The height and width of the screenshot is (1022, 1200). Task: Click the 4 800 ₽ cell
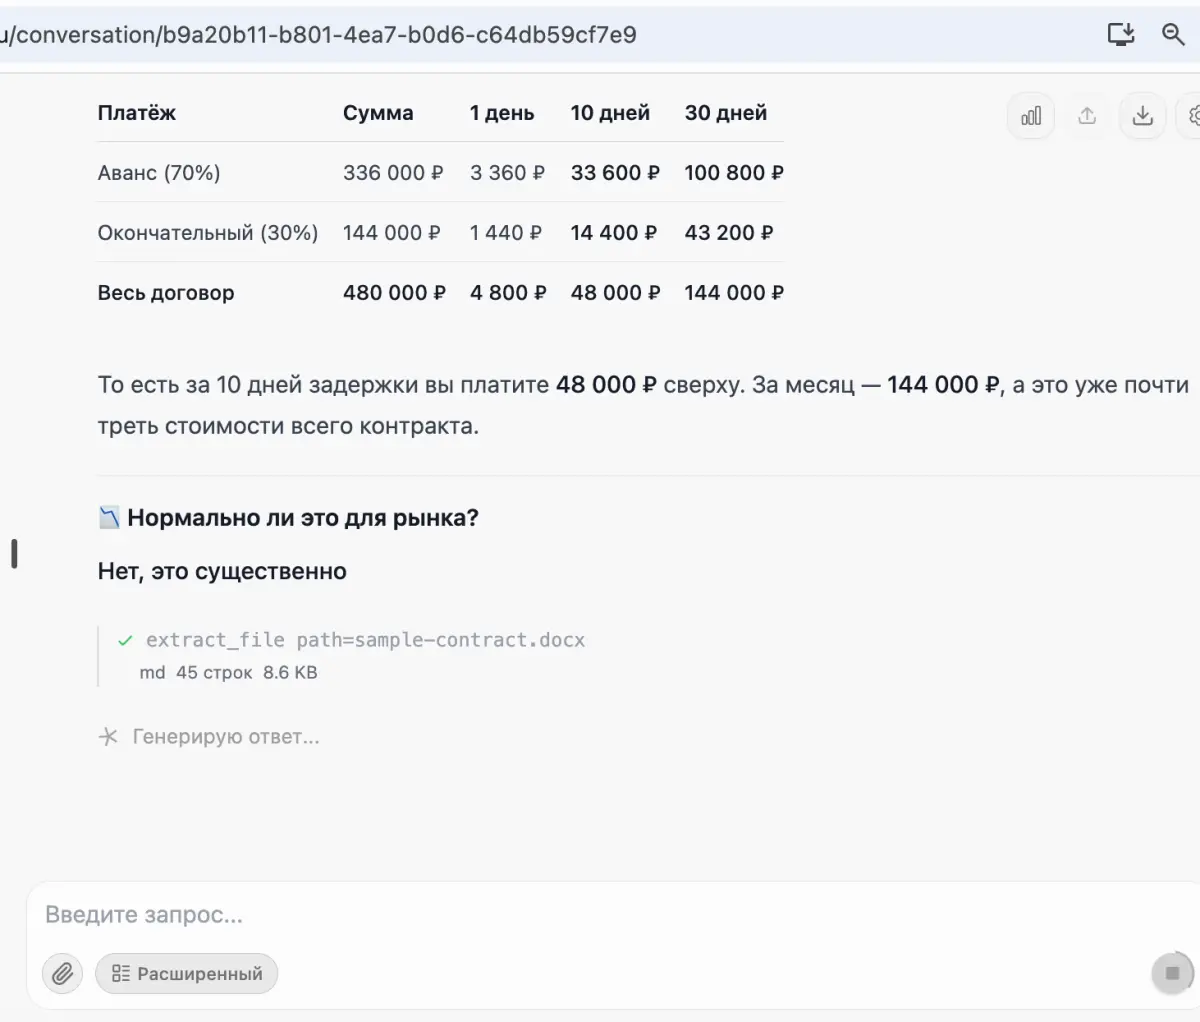(508, 293)
